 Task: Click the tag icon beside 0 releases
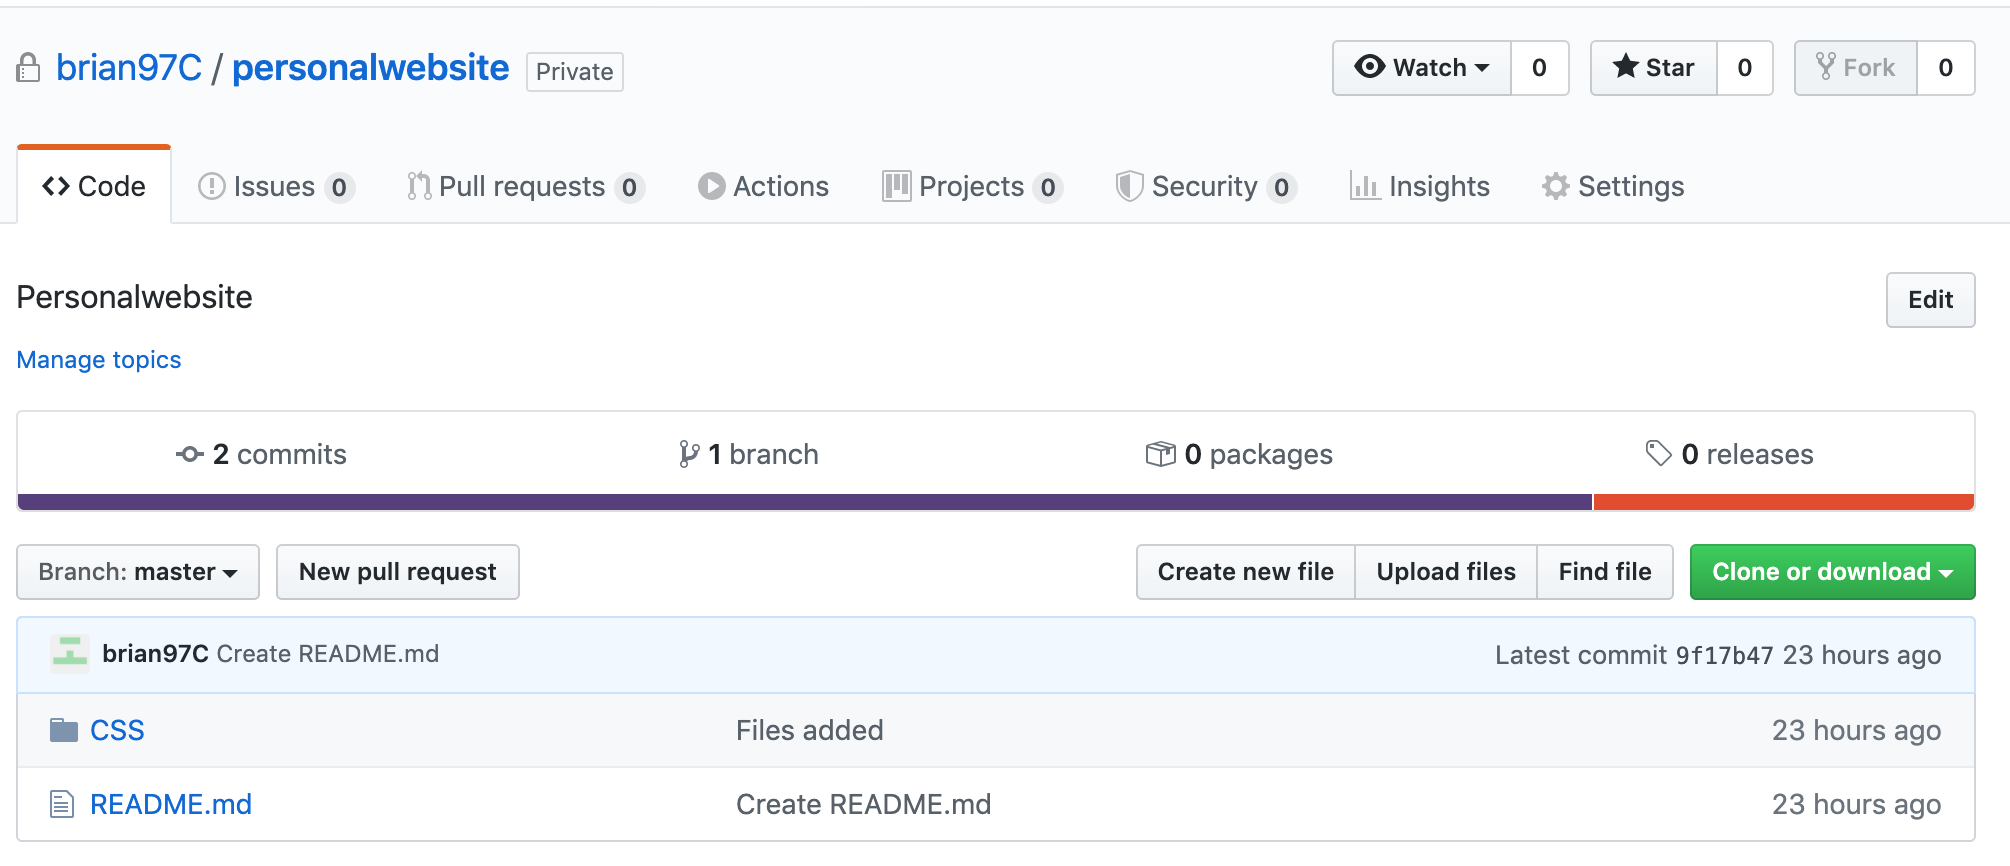1658,454
